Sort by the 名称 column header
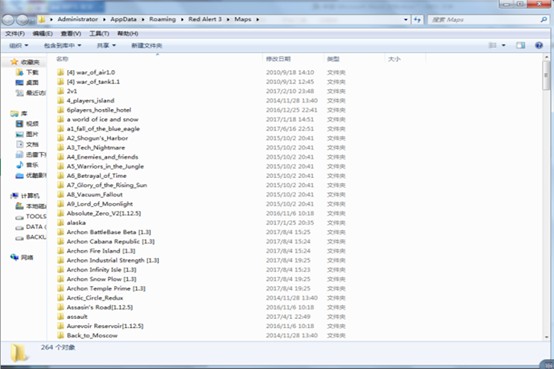The height and width of the screenshot is (369, 554). point(62,59)
